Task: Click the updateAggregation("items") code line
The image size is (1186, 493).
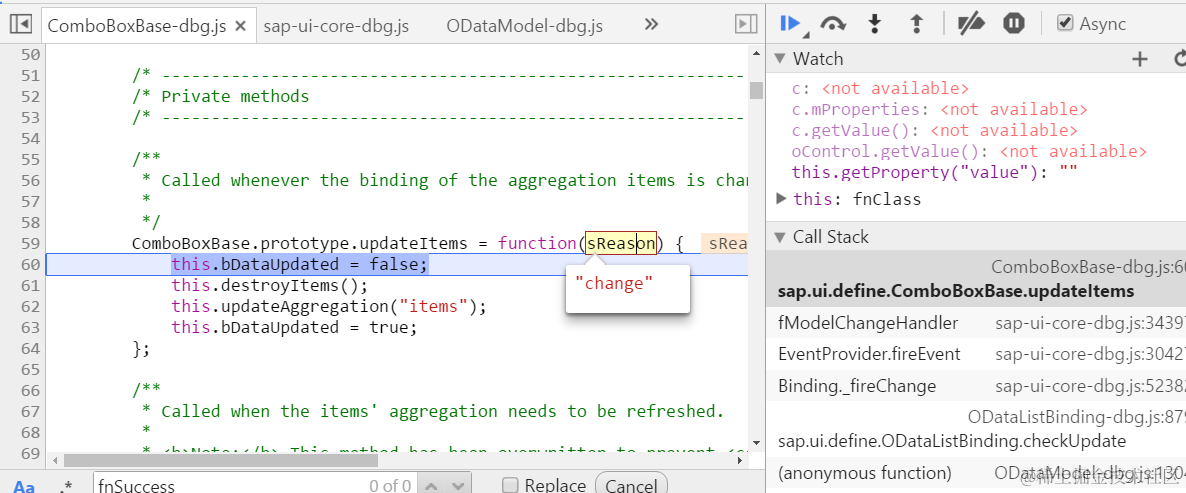Action: click(329, 307)
